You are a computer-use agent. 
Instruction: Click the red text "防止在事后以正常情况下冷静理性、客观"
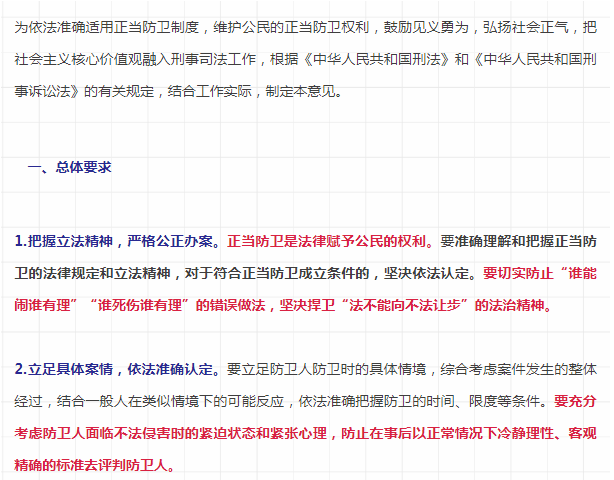(469, 433)
